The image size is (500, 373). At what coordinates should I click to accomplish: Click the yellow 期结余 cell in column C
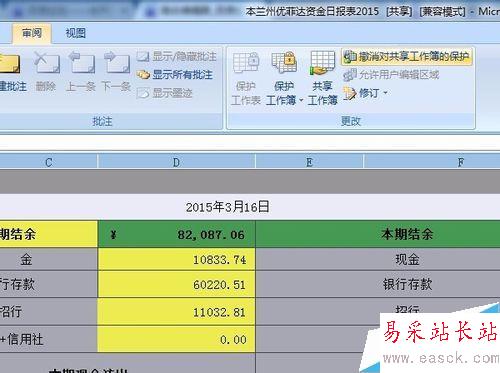pos(49,234)
